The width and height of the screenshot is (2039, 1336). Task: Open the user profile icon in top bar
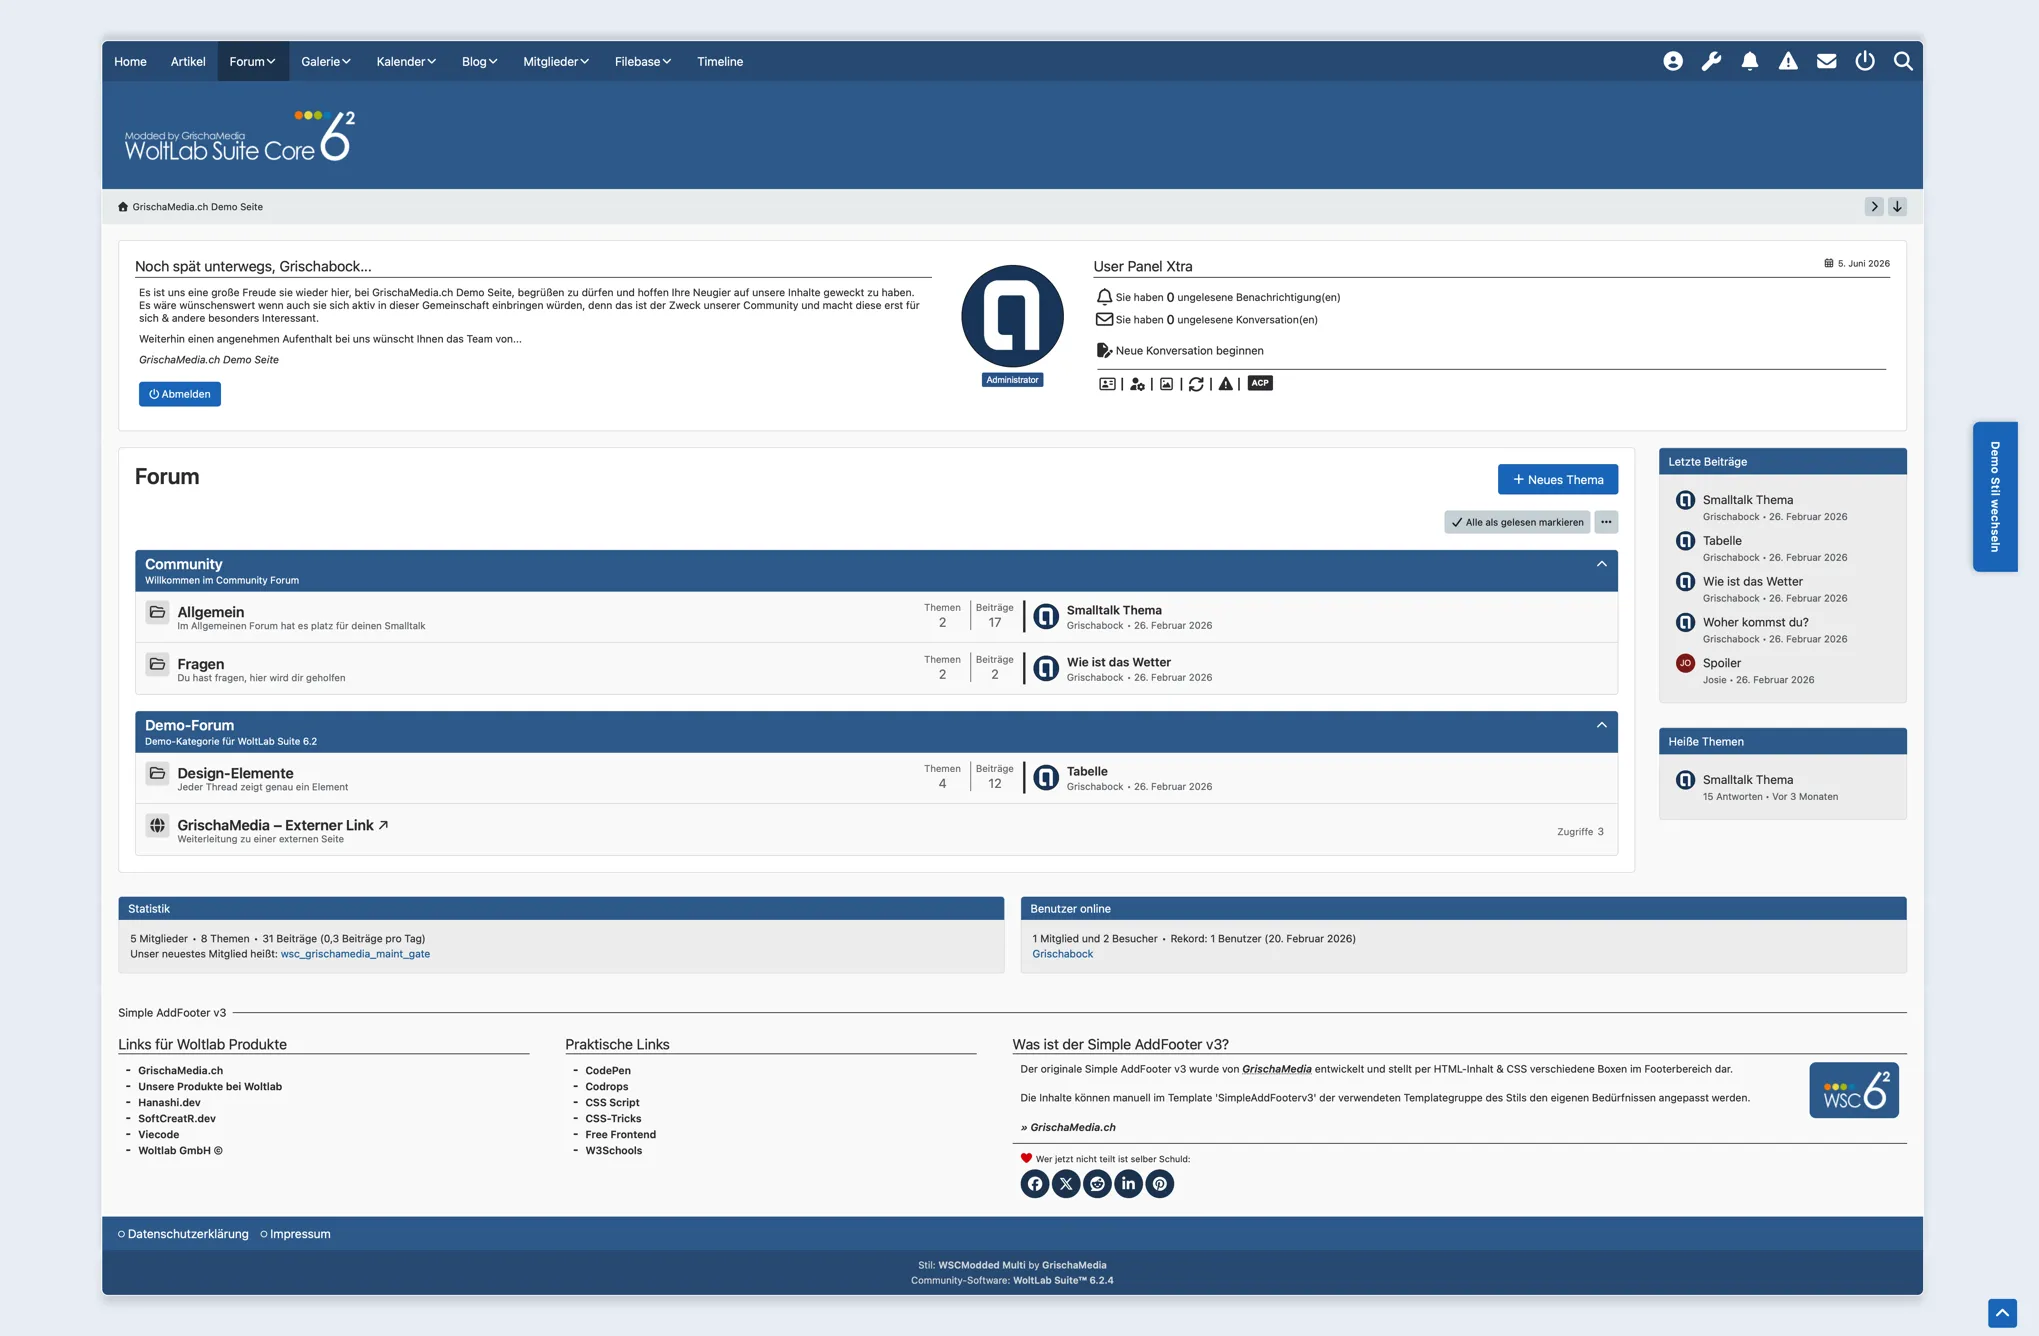(1673, 61)
